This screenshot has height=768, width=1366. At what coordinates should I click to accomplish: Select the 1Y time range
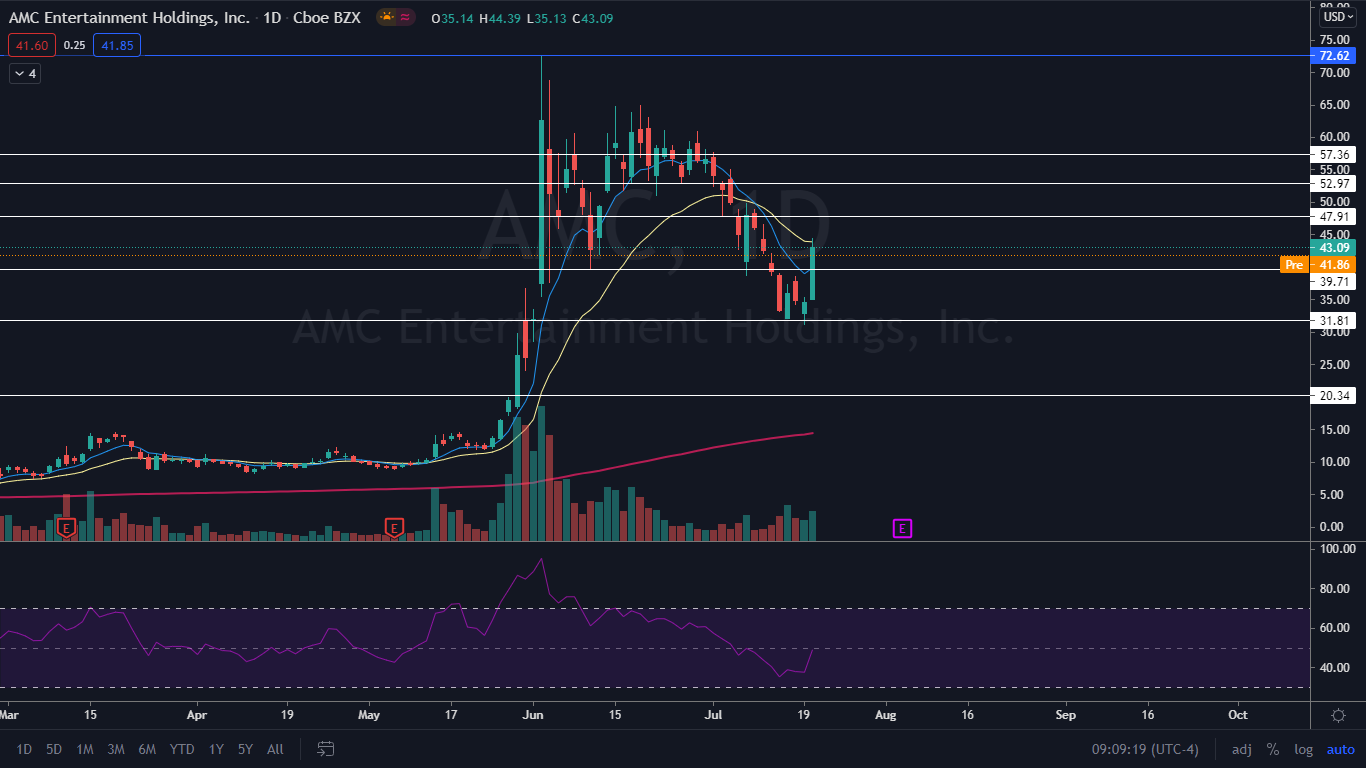216,749
